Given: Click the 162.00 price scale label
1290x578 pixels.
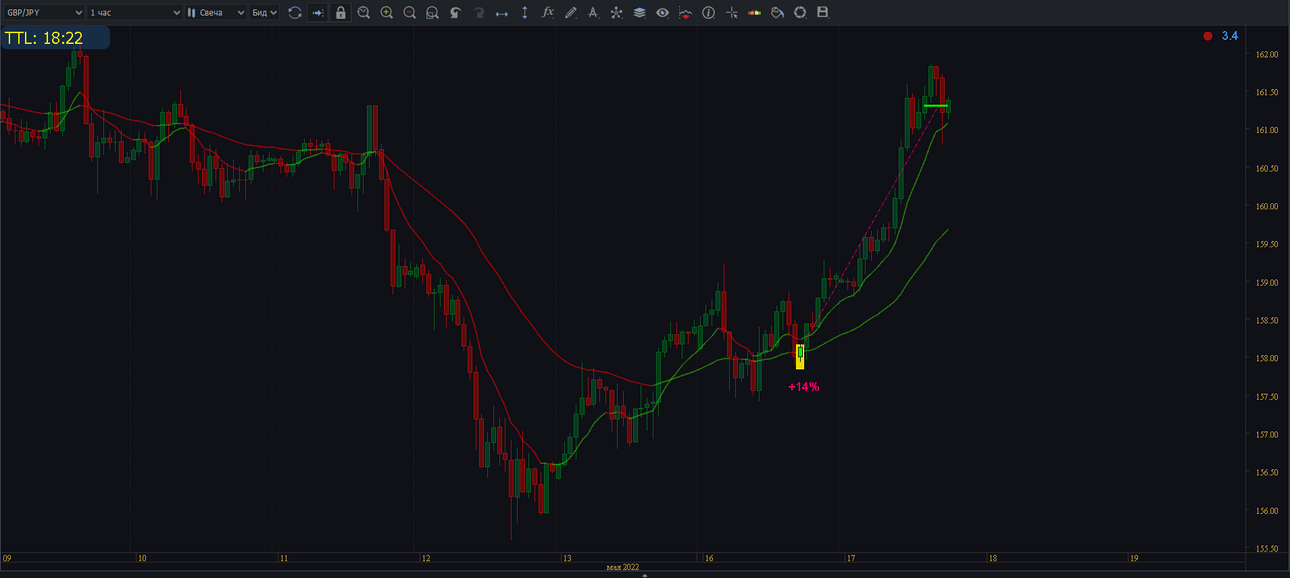Looking at the screenshot, I should coord(1267,54).
